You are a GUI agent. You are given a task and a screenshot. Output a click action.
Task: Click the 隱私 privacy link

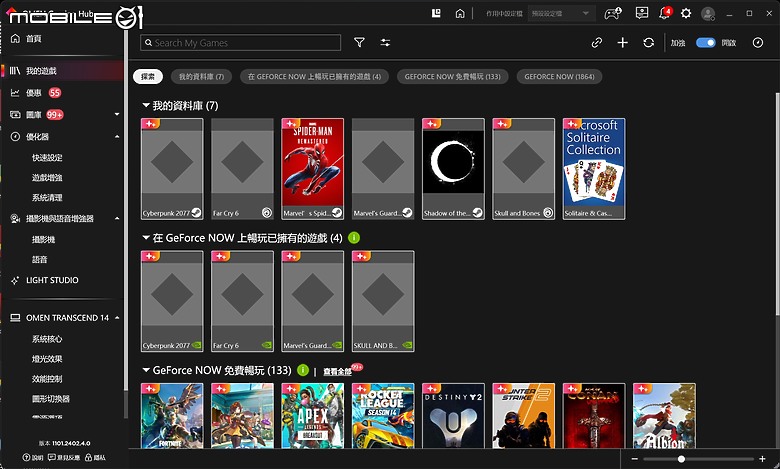click(95, 458)
